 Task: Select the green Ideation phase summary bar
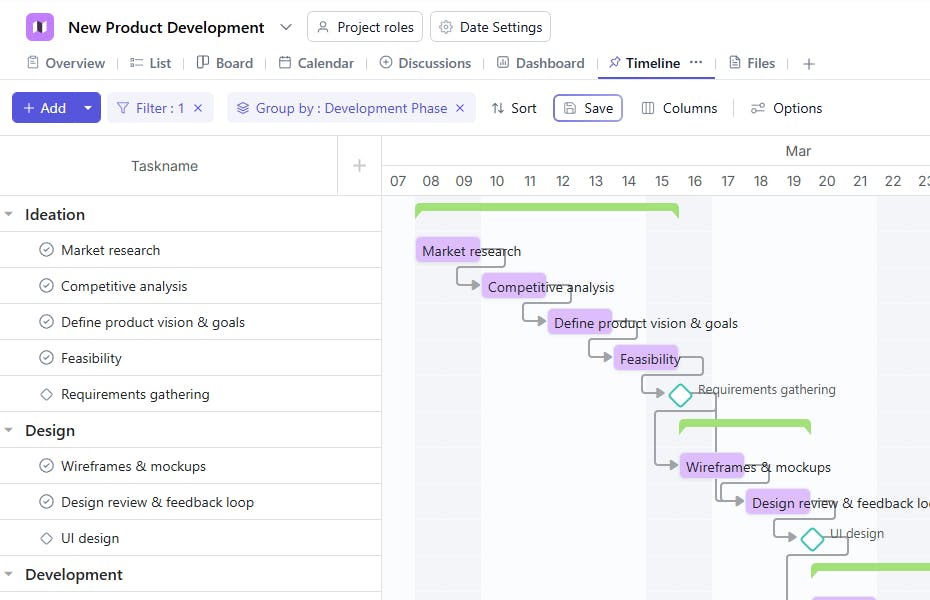tap(546, 208)
